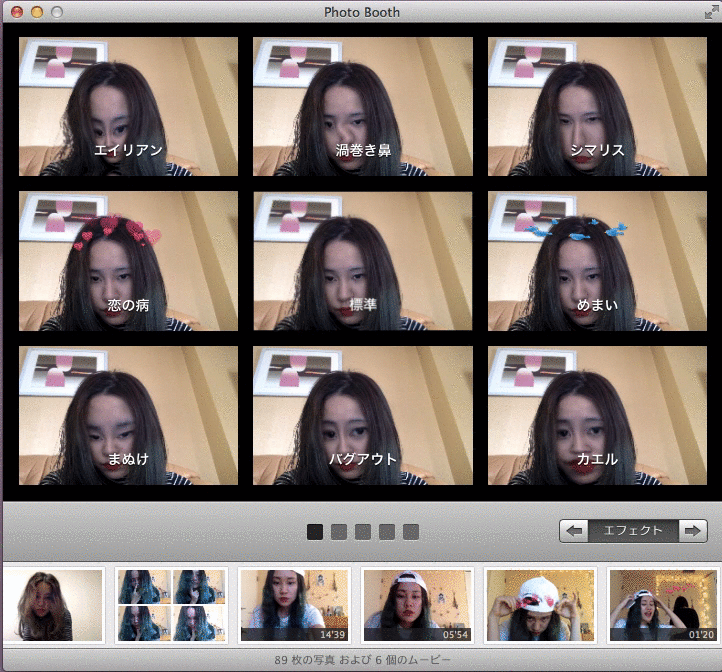The height and width of the screenshot is (672, 722).
Task: Select the シマリス effect preview
Action: pos(597,106)
